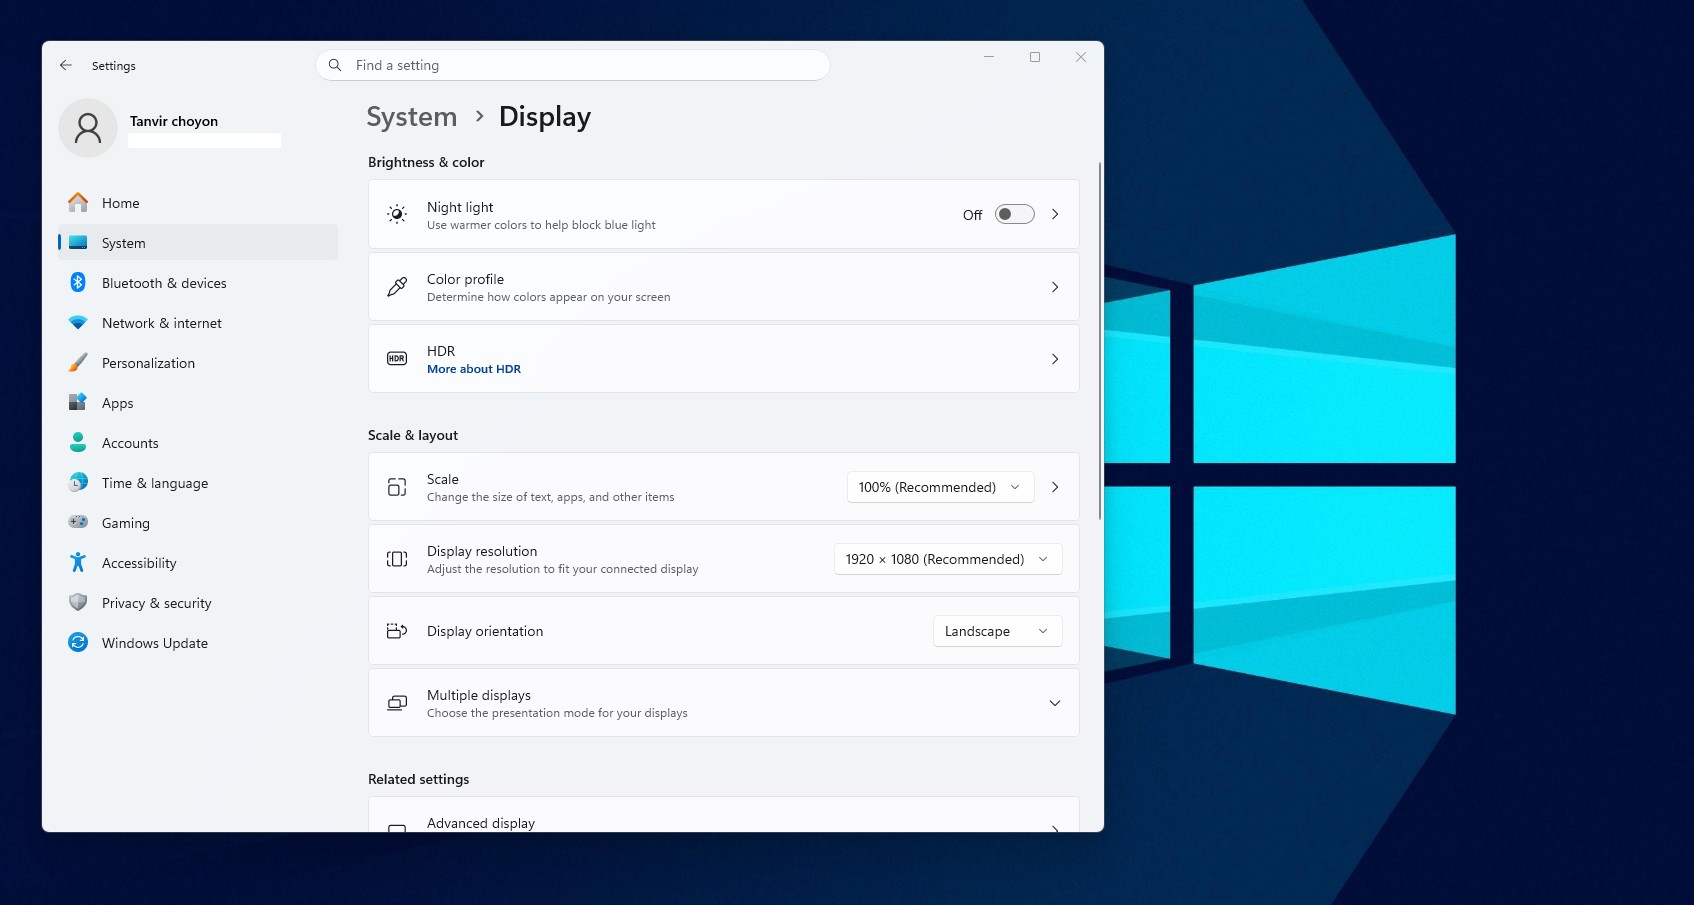
Task: Click the Privacy shield icon
Action: point(78,602)
